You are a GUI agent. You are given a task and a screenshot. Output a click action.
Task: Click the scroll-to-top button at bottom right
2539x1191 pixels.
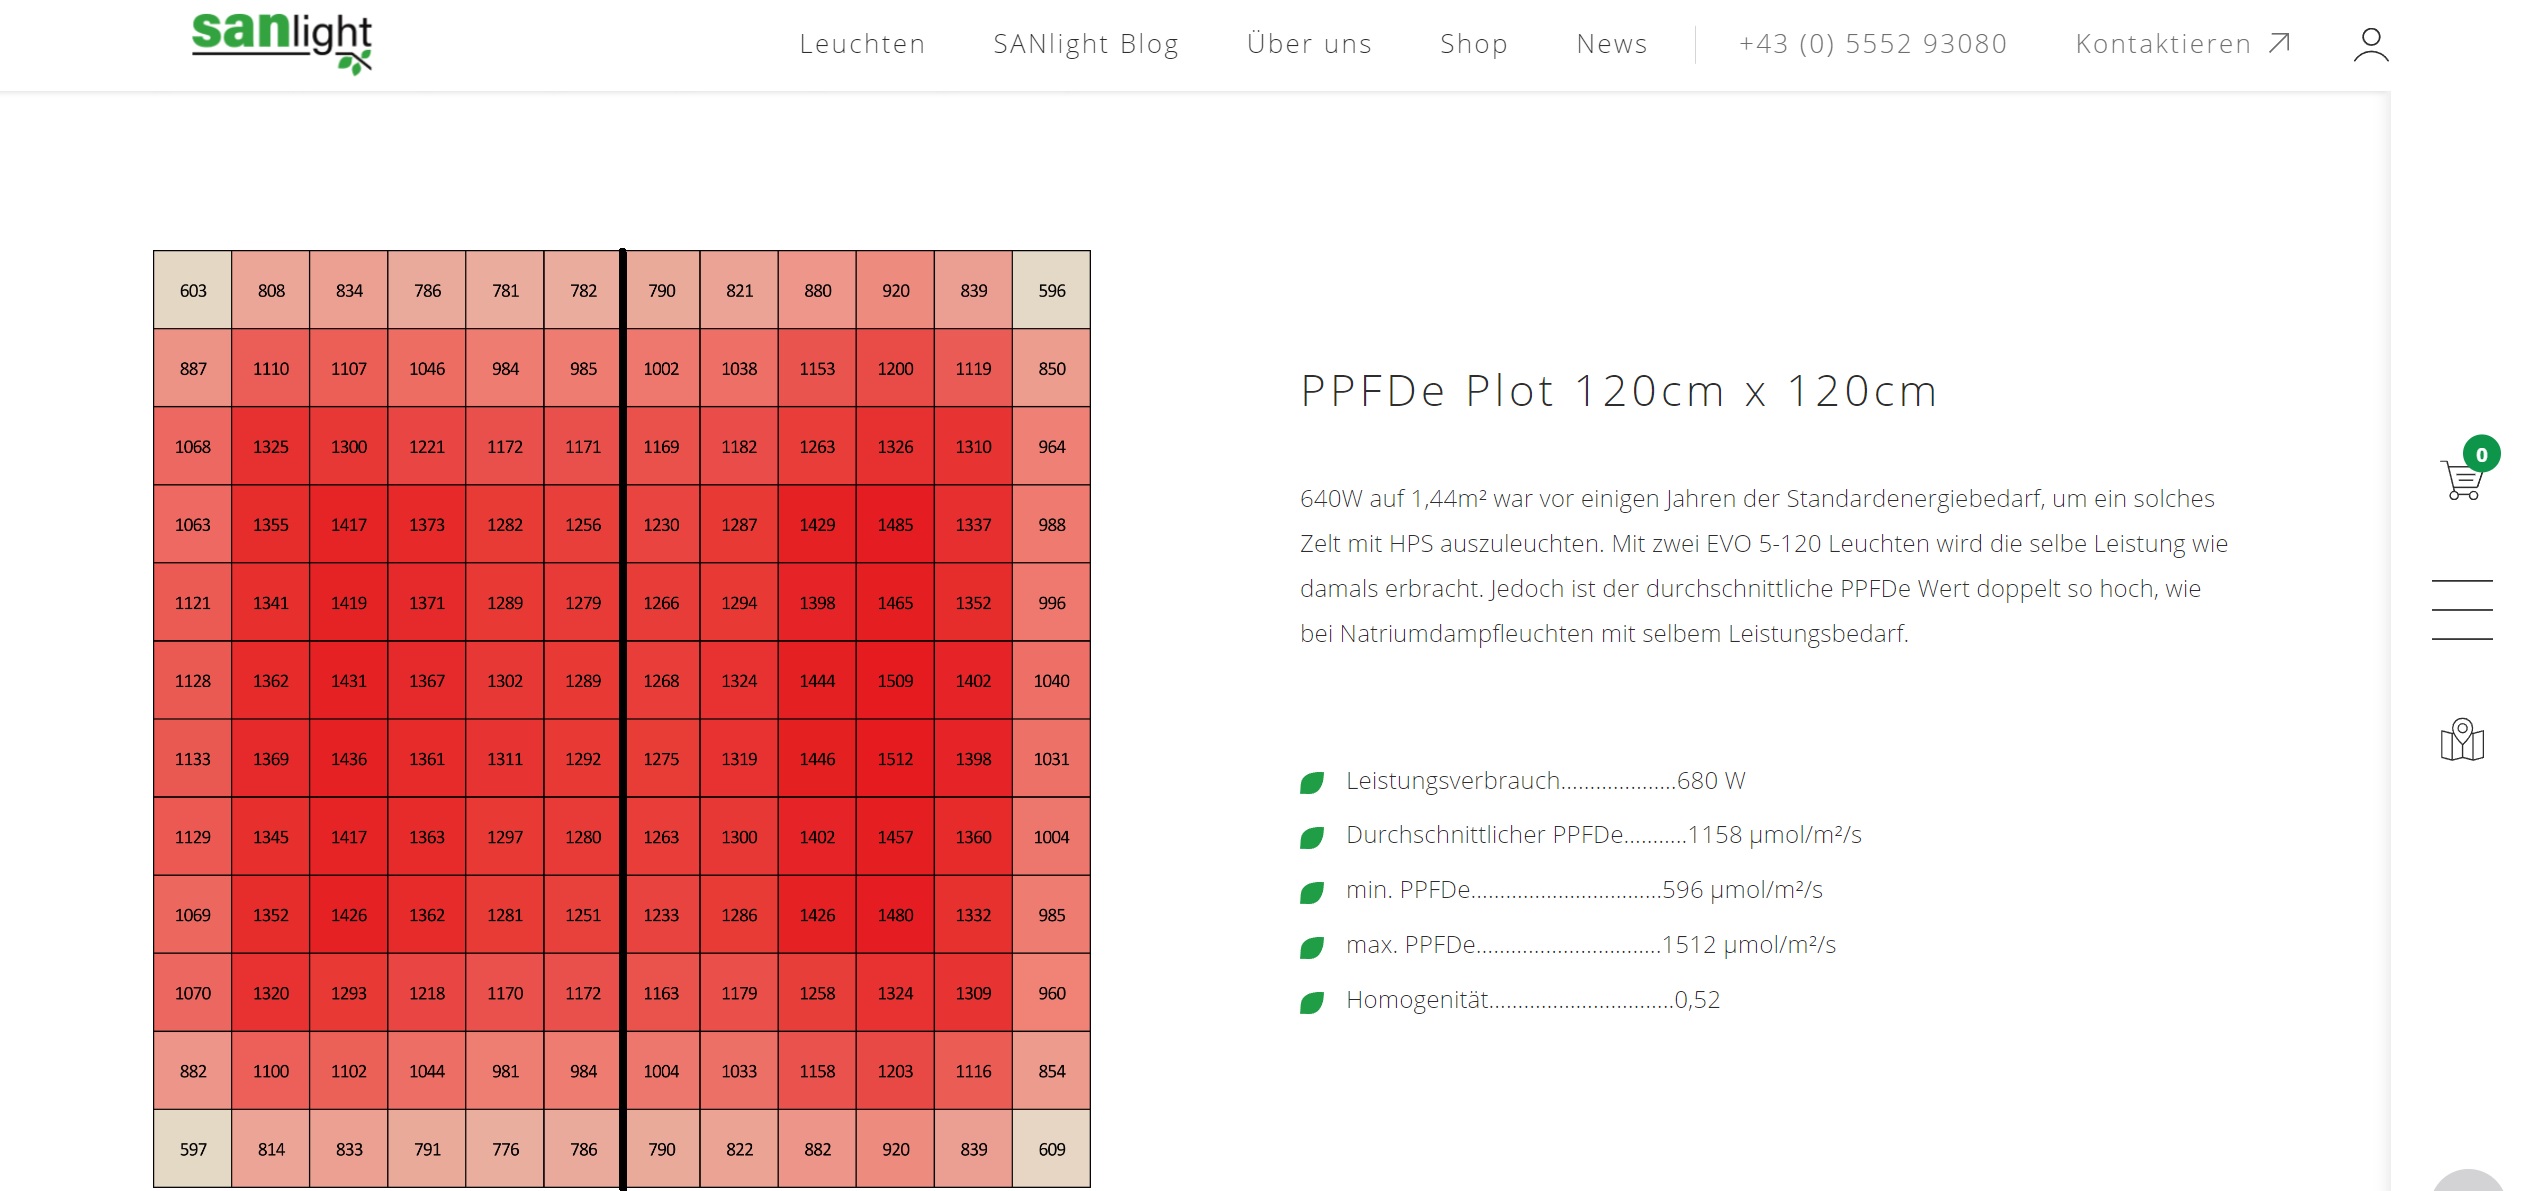coord(2468,1182)
